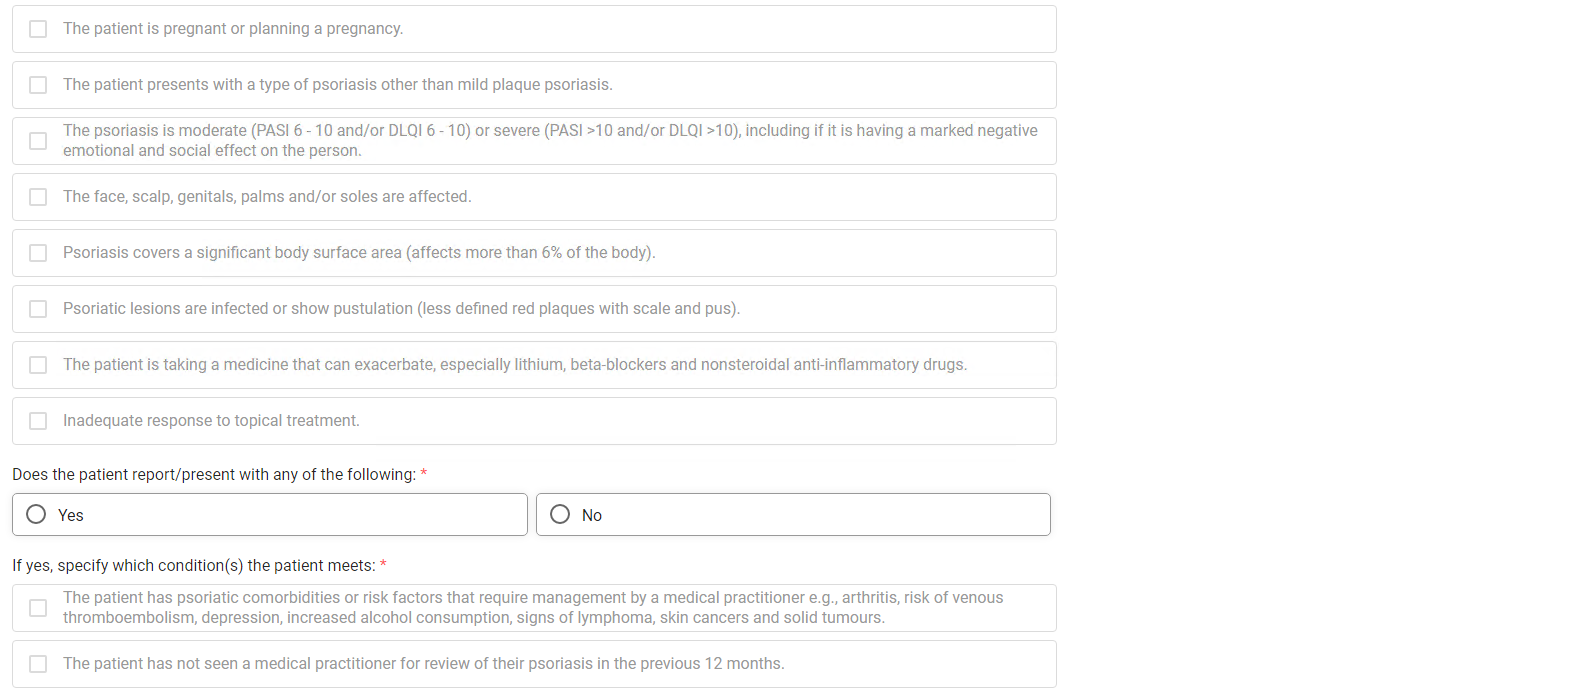Check the psoriatic comorbidities or risk factors option
The height and width of the screenshot is (693, 1588).
(x=38, y=608)
